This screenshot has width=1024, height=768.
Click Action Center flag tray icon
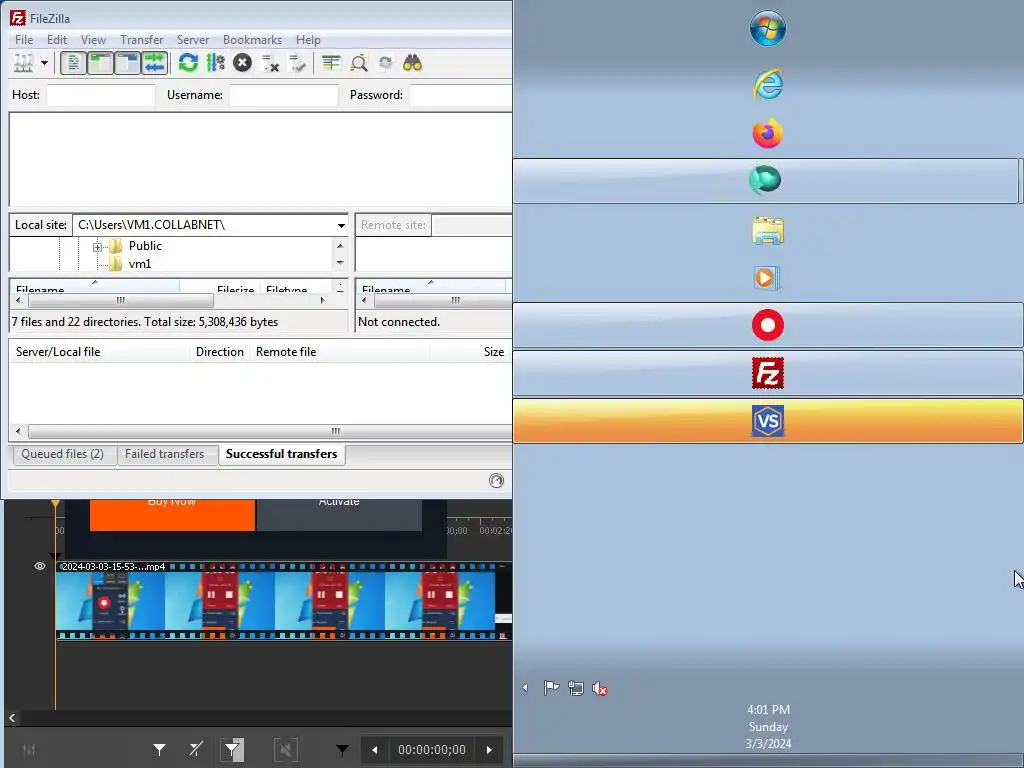551,688
